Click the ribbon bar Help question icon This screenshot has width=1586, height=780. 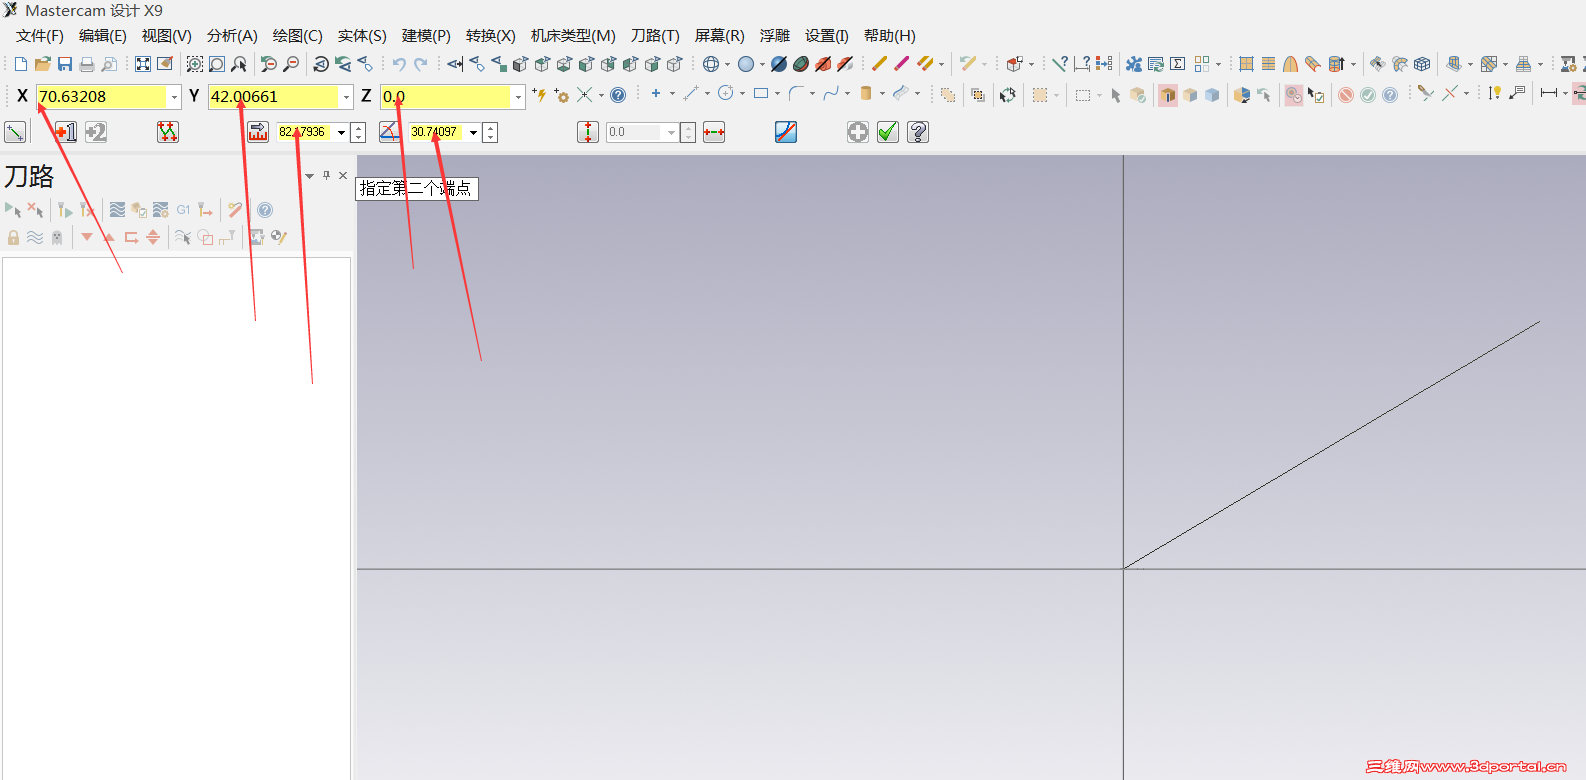pyautogui.click(x=918, y=132)
